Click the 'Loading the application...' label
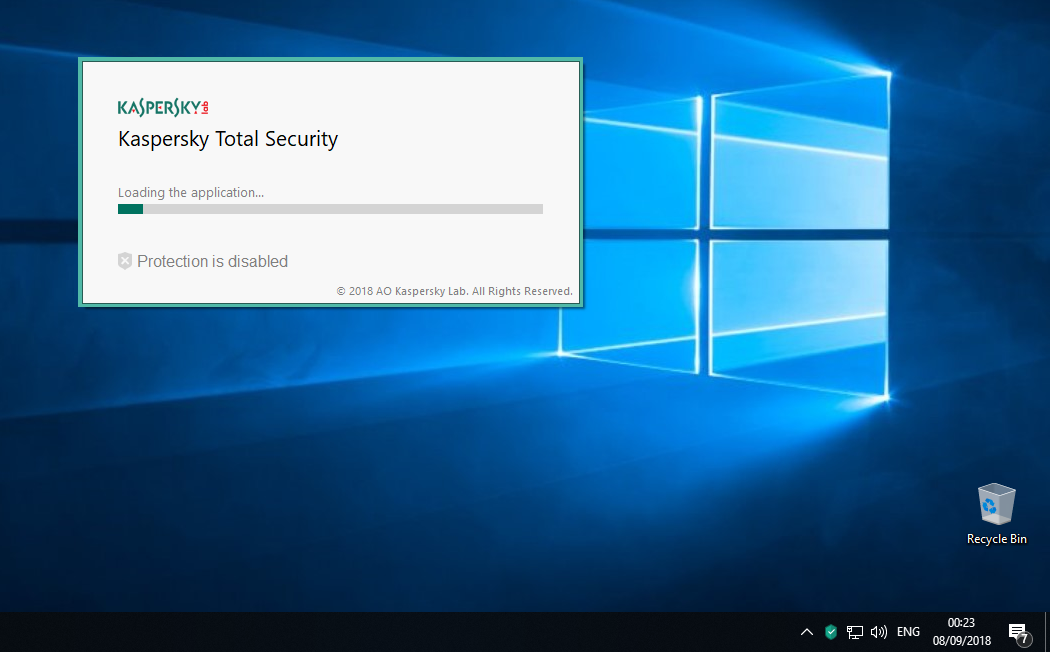 tap(191, 192)
